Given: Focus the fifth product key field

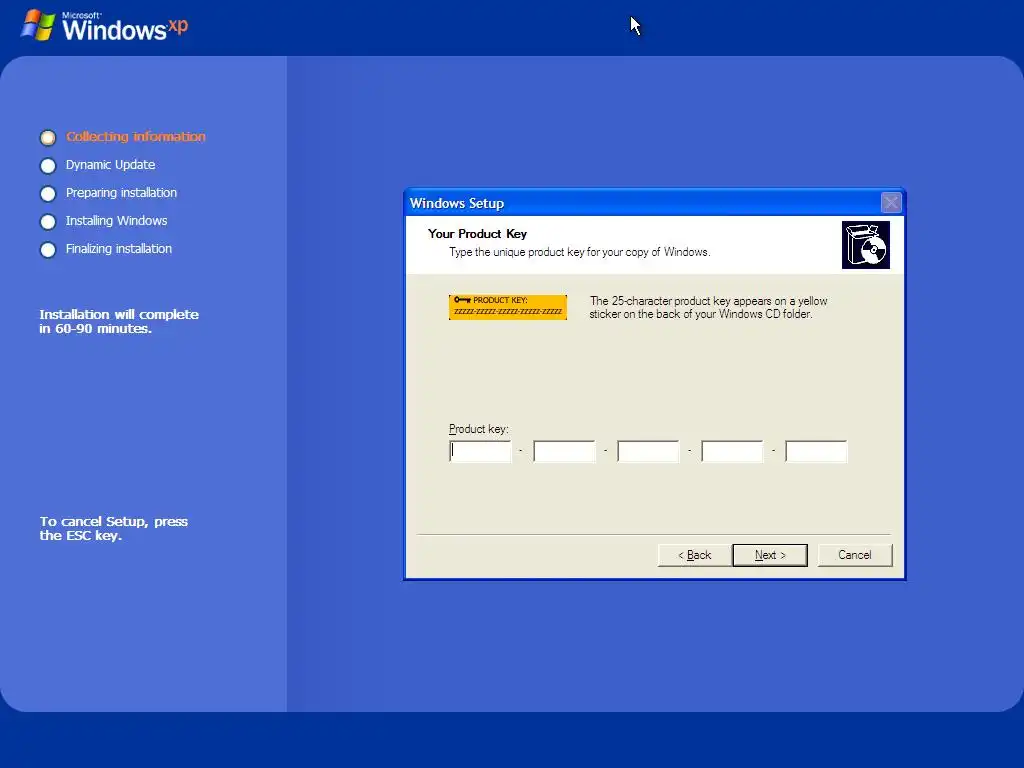Looking at the screenshot, I should pos(816,451).
